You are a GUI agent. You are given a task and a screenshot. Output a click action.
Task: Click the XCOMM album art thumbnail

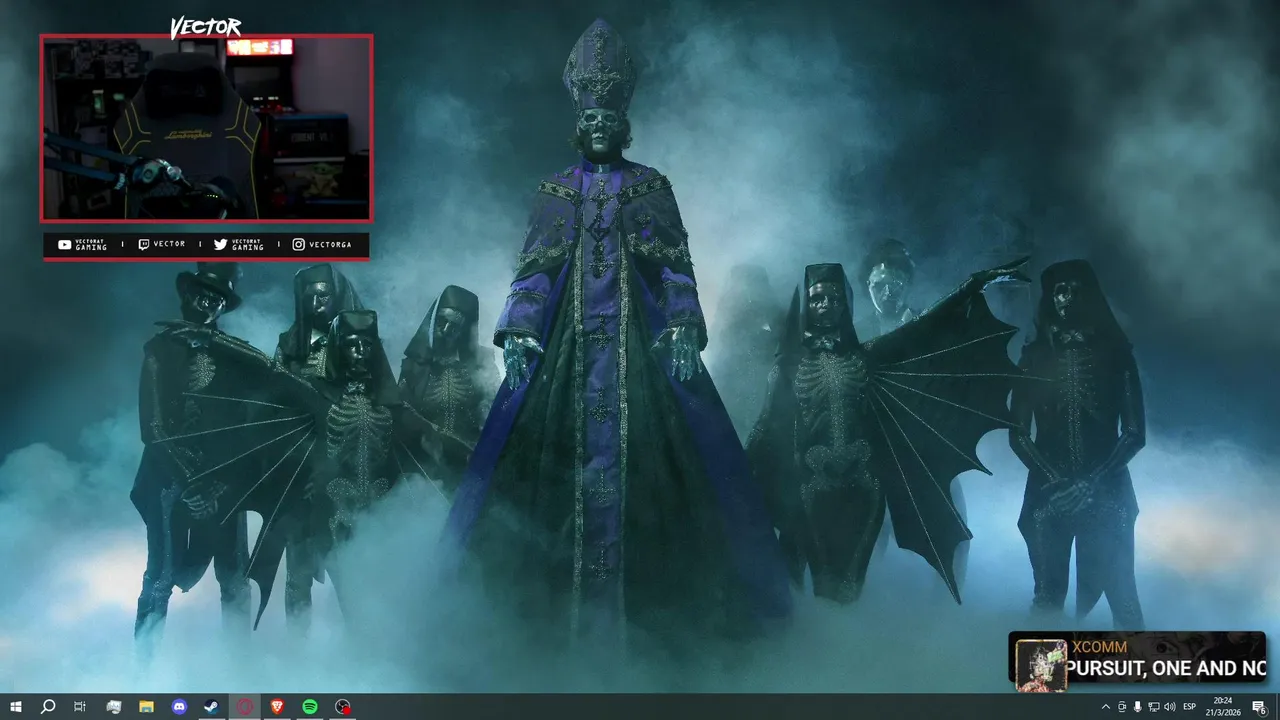(1041, 665)
